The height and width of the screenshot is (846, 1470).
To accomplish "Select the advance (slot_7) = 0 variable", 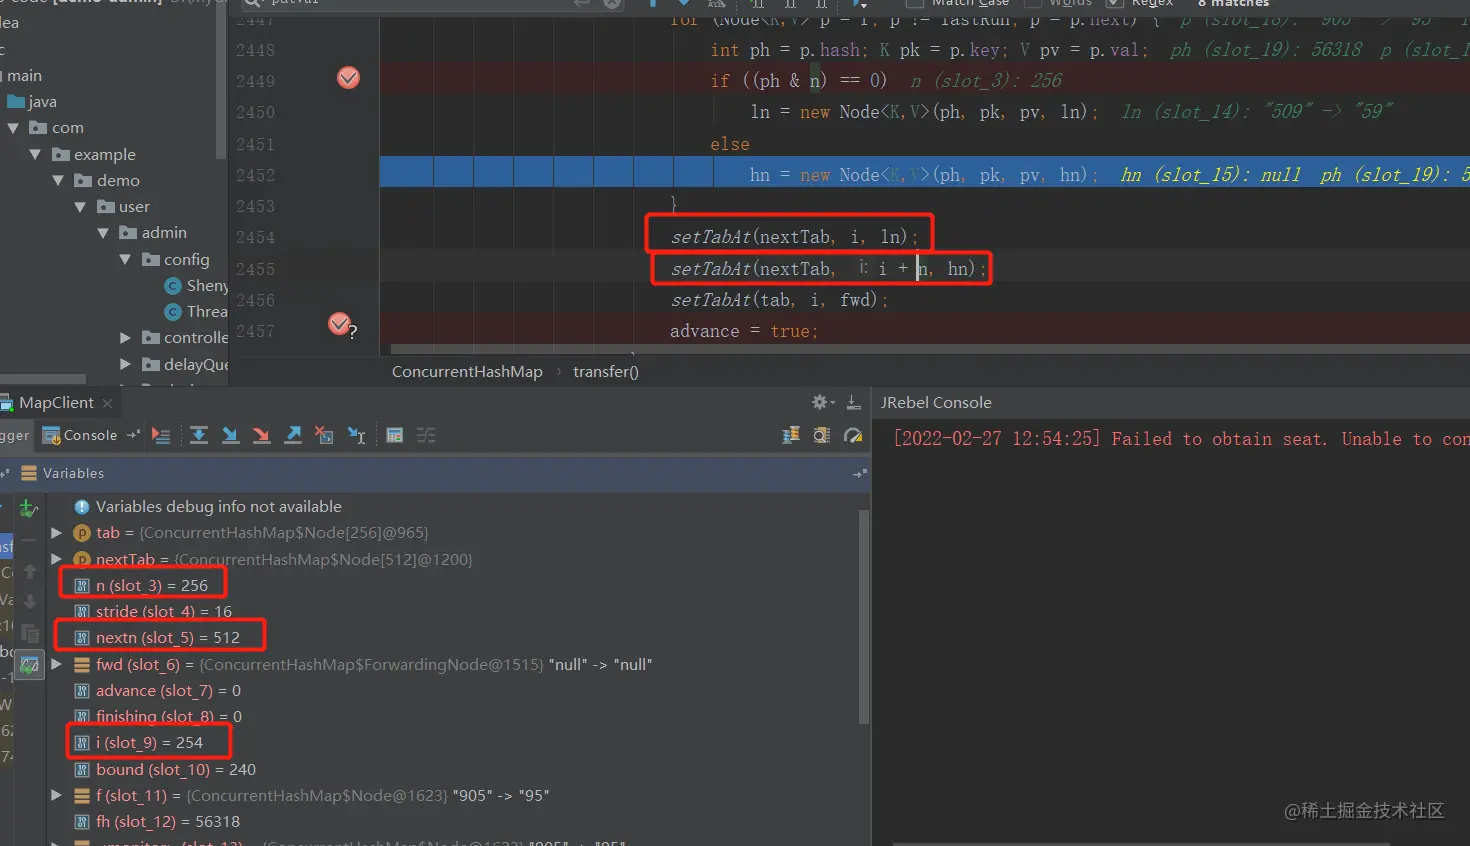I will point(168,690).
